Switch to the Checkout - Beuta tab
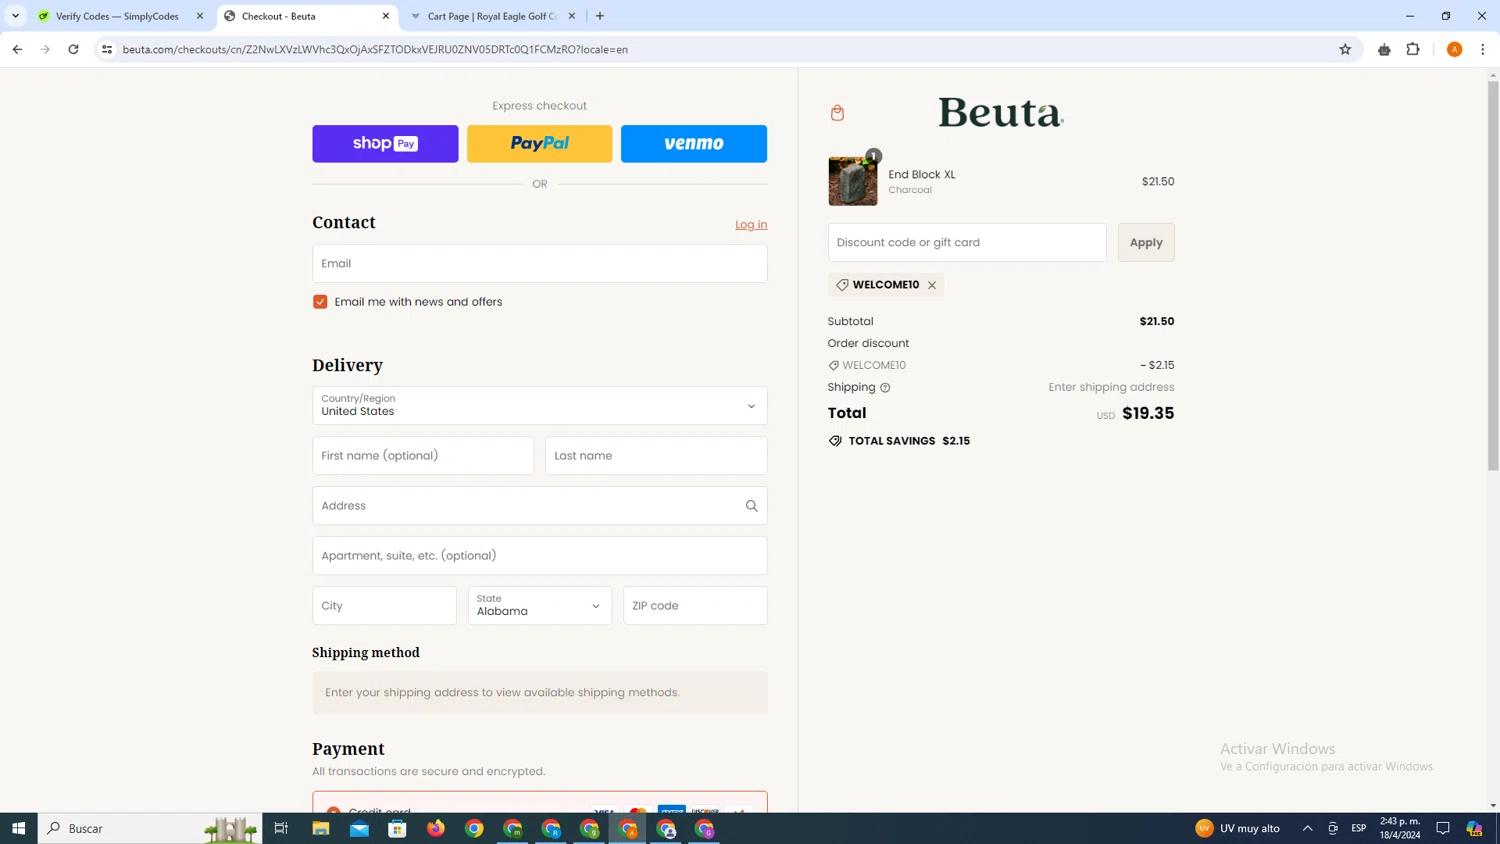 pyautogui.click(x=305, y=16)
